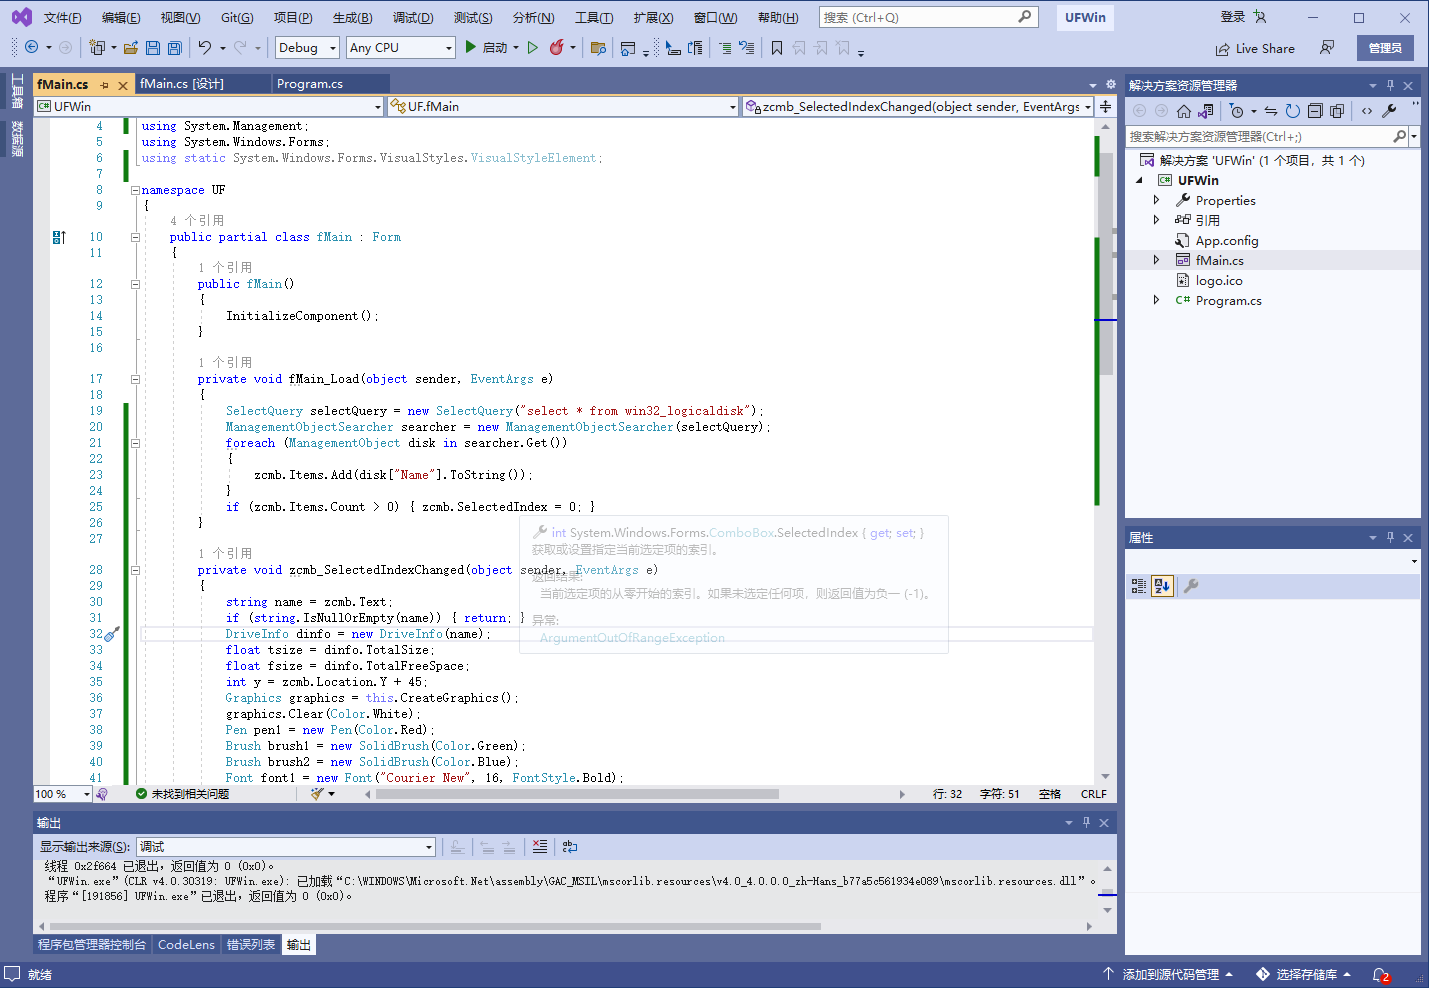
Task: Toggle categorized view in Properties panel
Action: pyautogui.click(x=1139, y=586)
